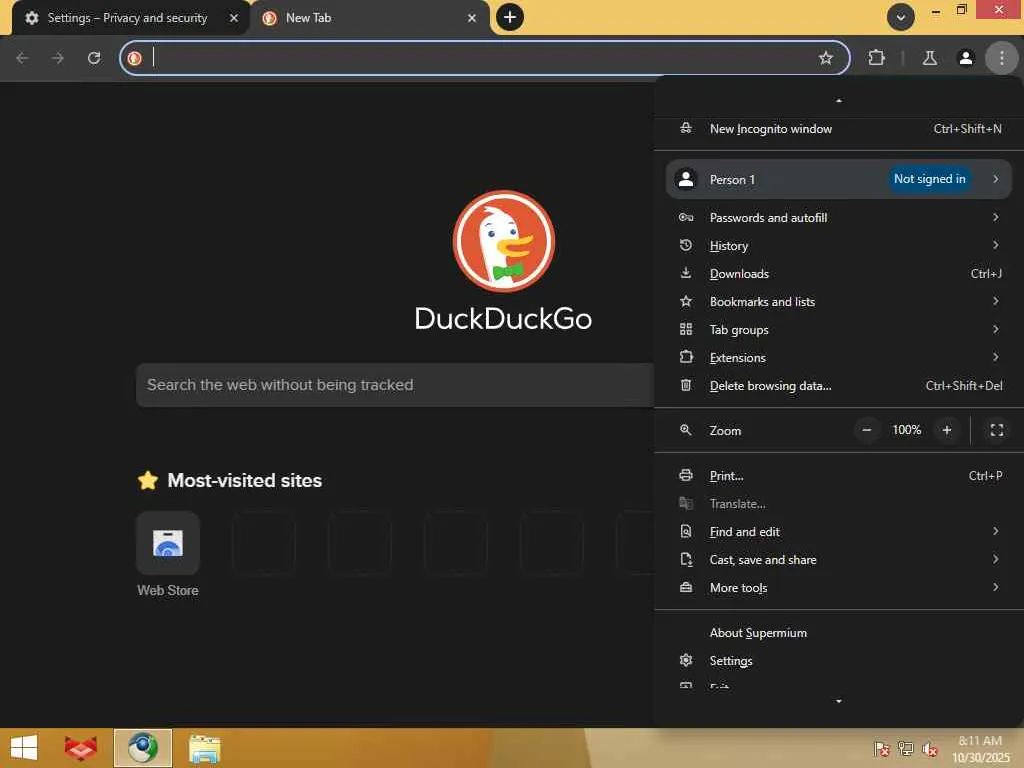The width and height of the screenshot is (1024, 768).
Task: Bookmark this tab with the star icon
Action: pos(825,58)
